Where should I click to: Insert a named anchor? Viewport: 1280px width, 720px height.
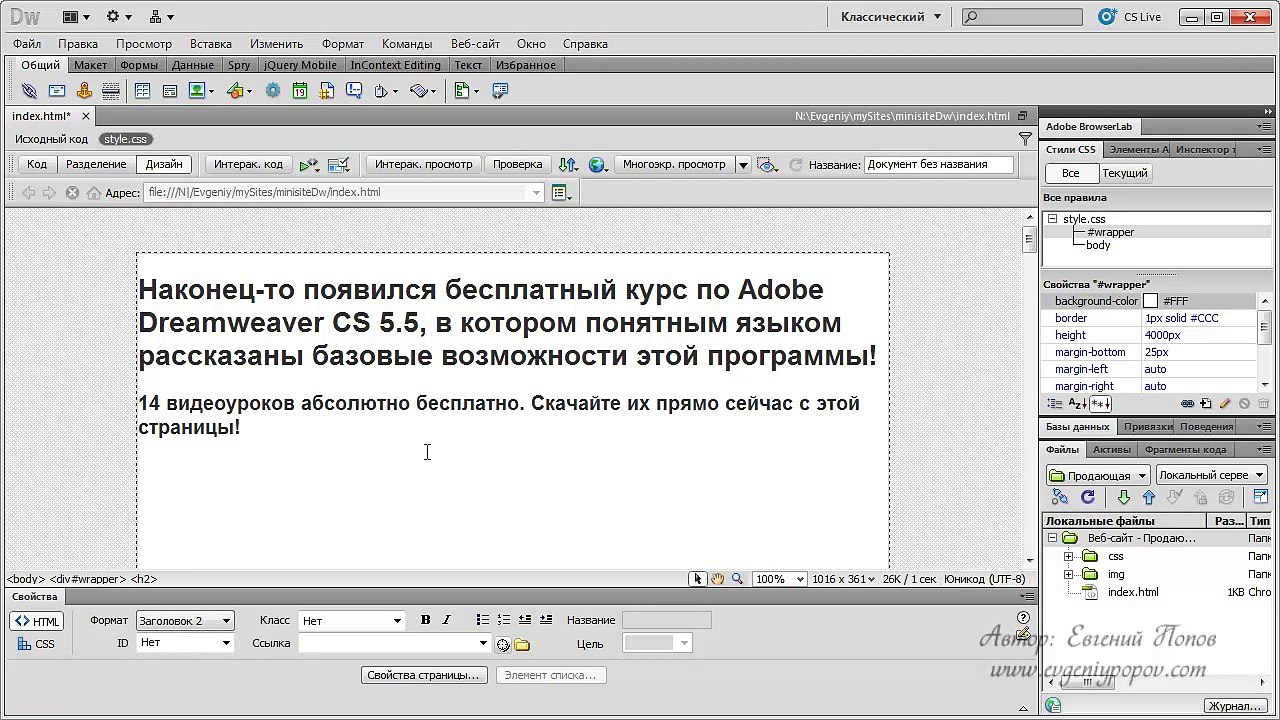[84, 91]
